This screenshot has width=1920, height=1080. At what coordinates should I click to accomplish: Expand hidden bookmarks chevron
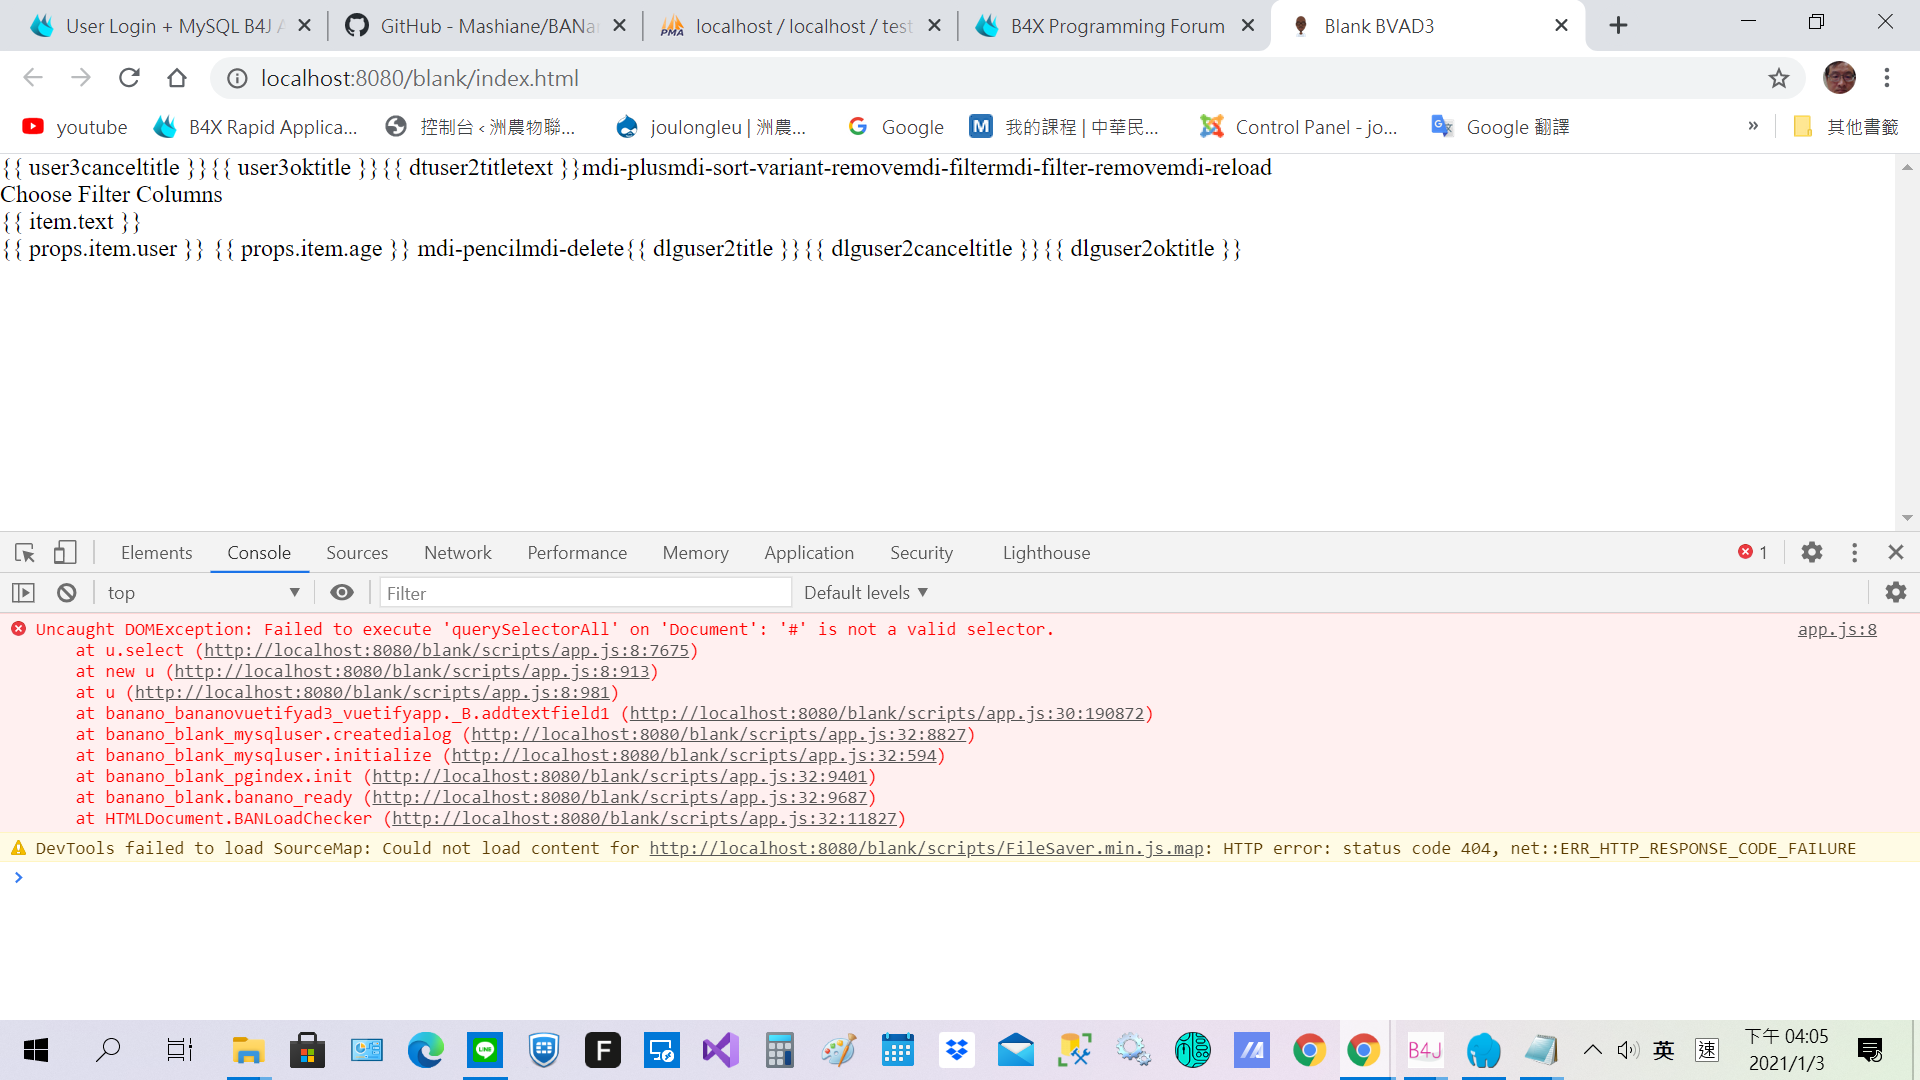click(1753, 126)
